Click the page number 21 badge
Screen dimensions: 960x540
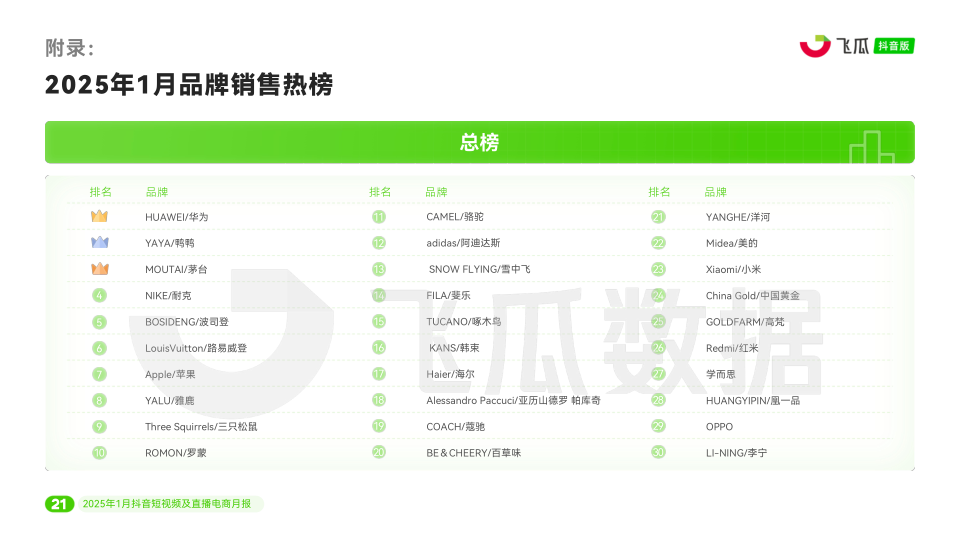pos(59,504)
